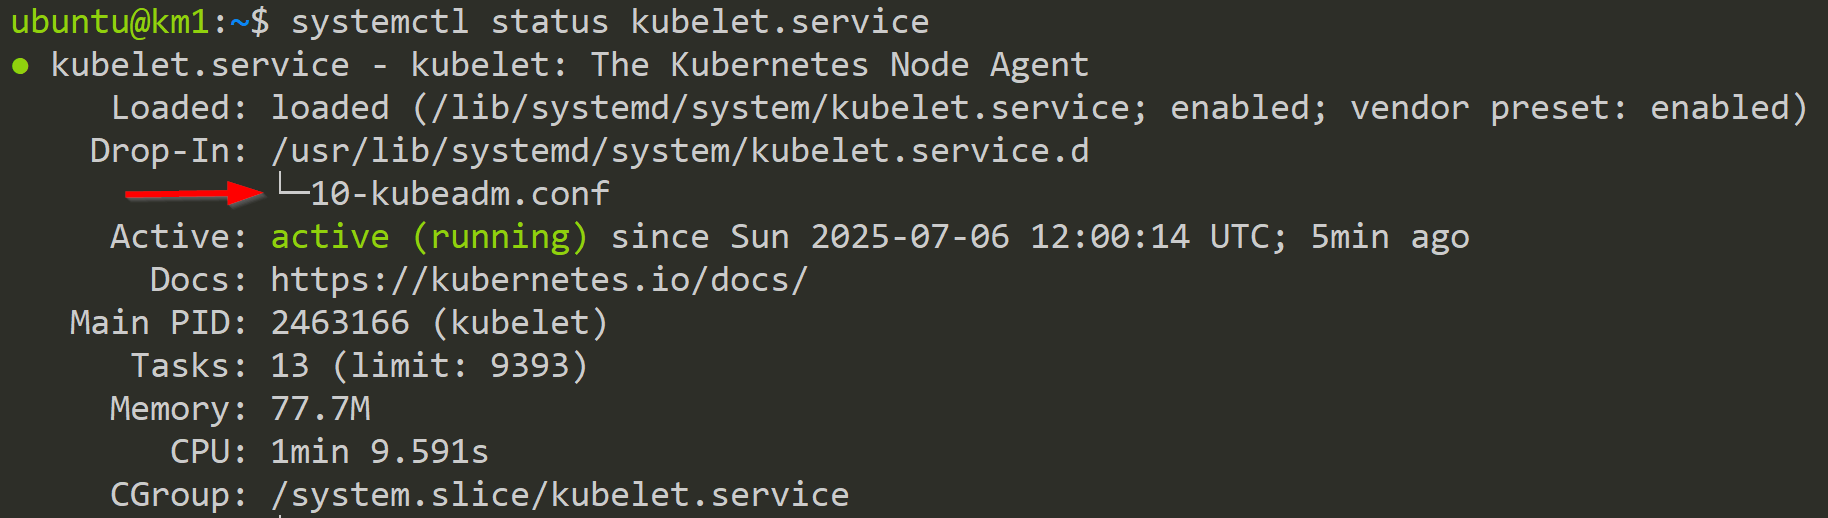Click the /usr/lib/systemd/system/kubelet.service.d directory path
1828x518 pixels.
click(x=680, y=151)
